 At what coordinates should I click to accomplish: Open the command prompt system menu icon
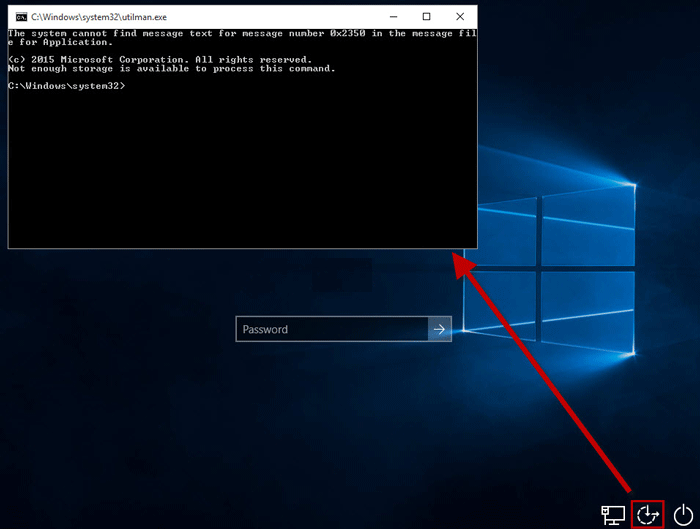21,17
